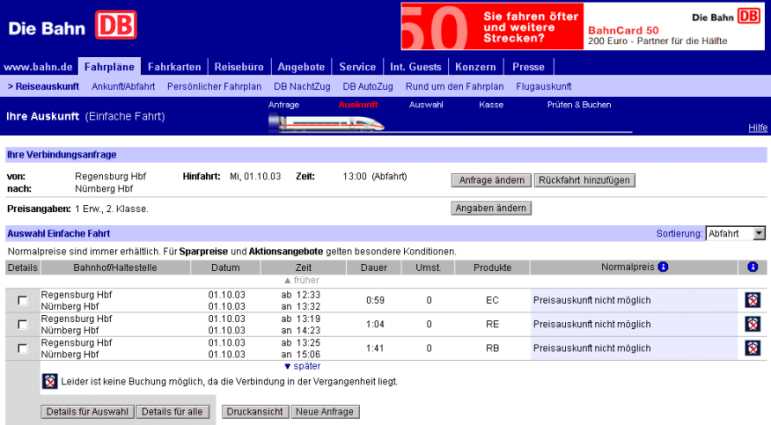
Task: Click the no-booking icon beside 'Leider ist keine Buchung'
Action: pyautogui.click(x=50, y=381)
